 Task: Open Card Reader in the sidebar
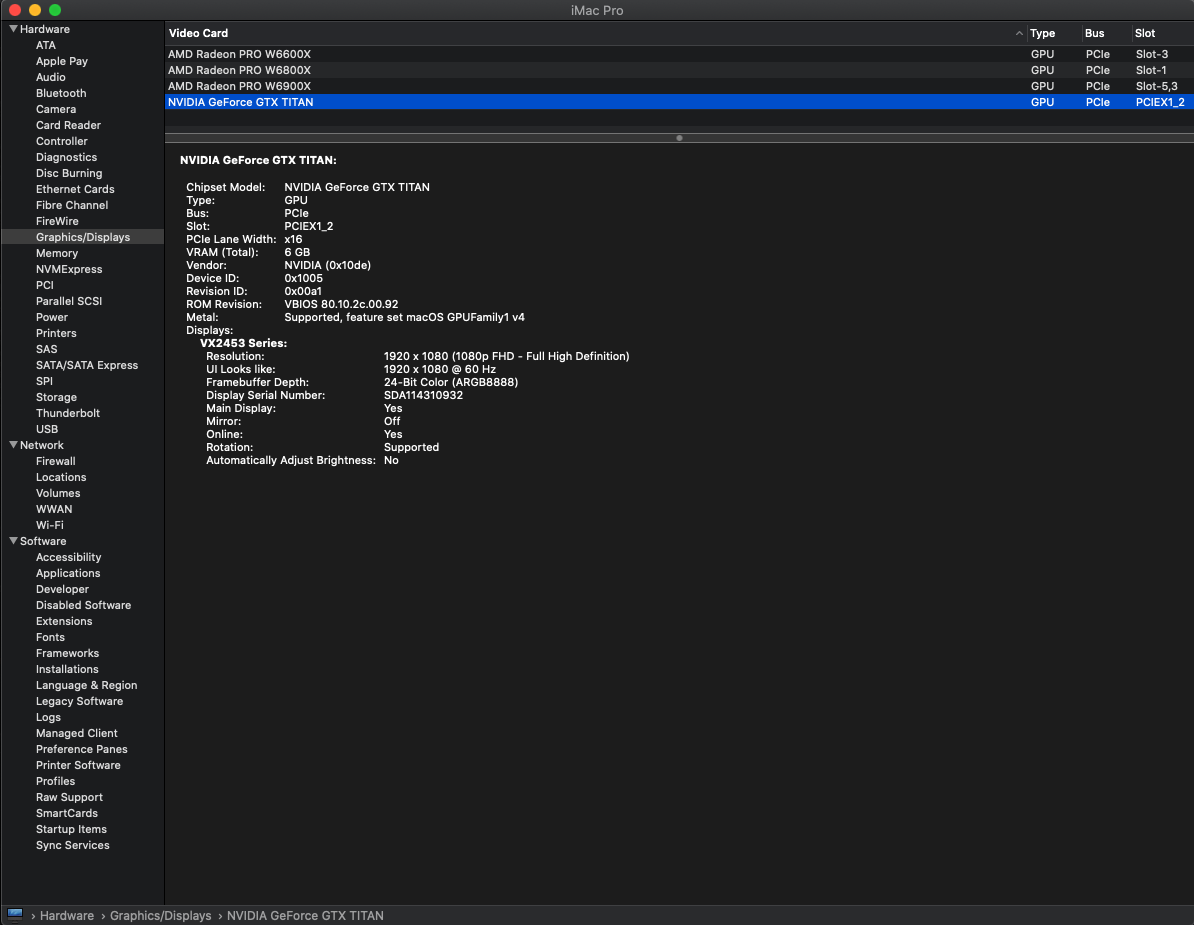point(68,125)
